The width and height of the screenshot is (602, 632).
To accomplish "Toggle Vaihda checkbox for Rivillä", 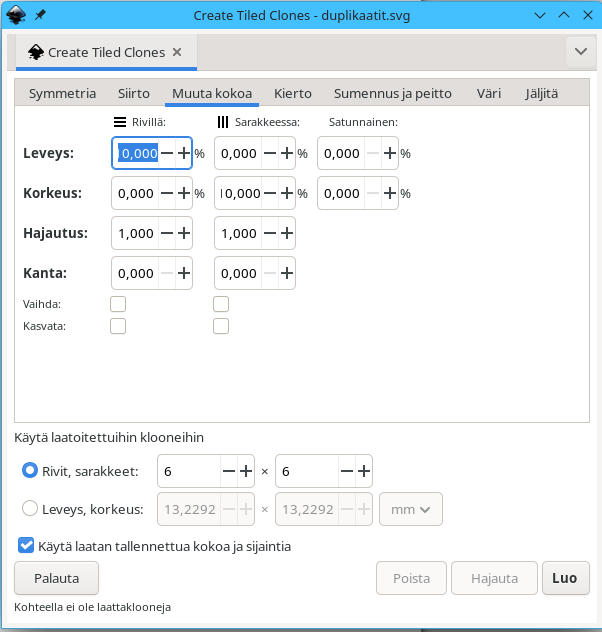I will [x=118, y=304].
